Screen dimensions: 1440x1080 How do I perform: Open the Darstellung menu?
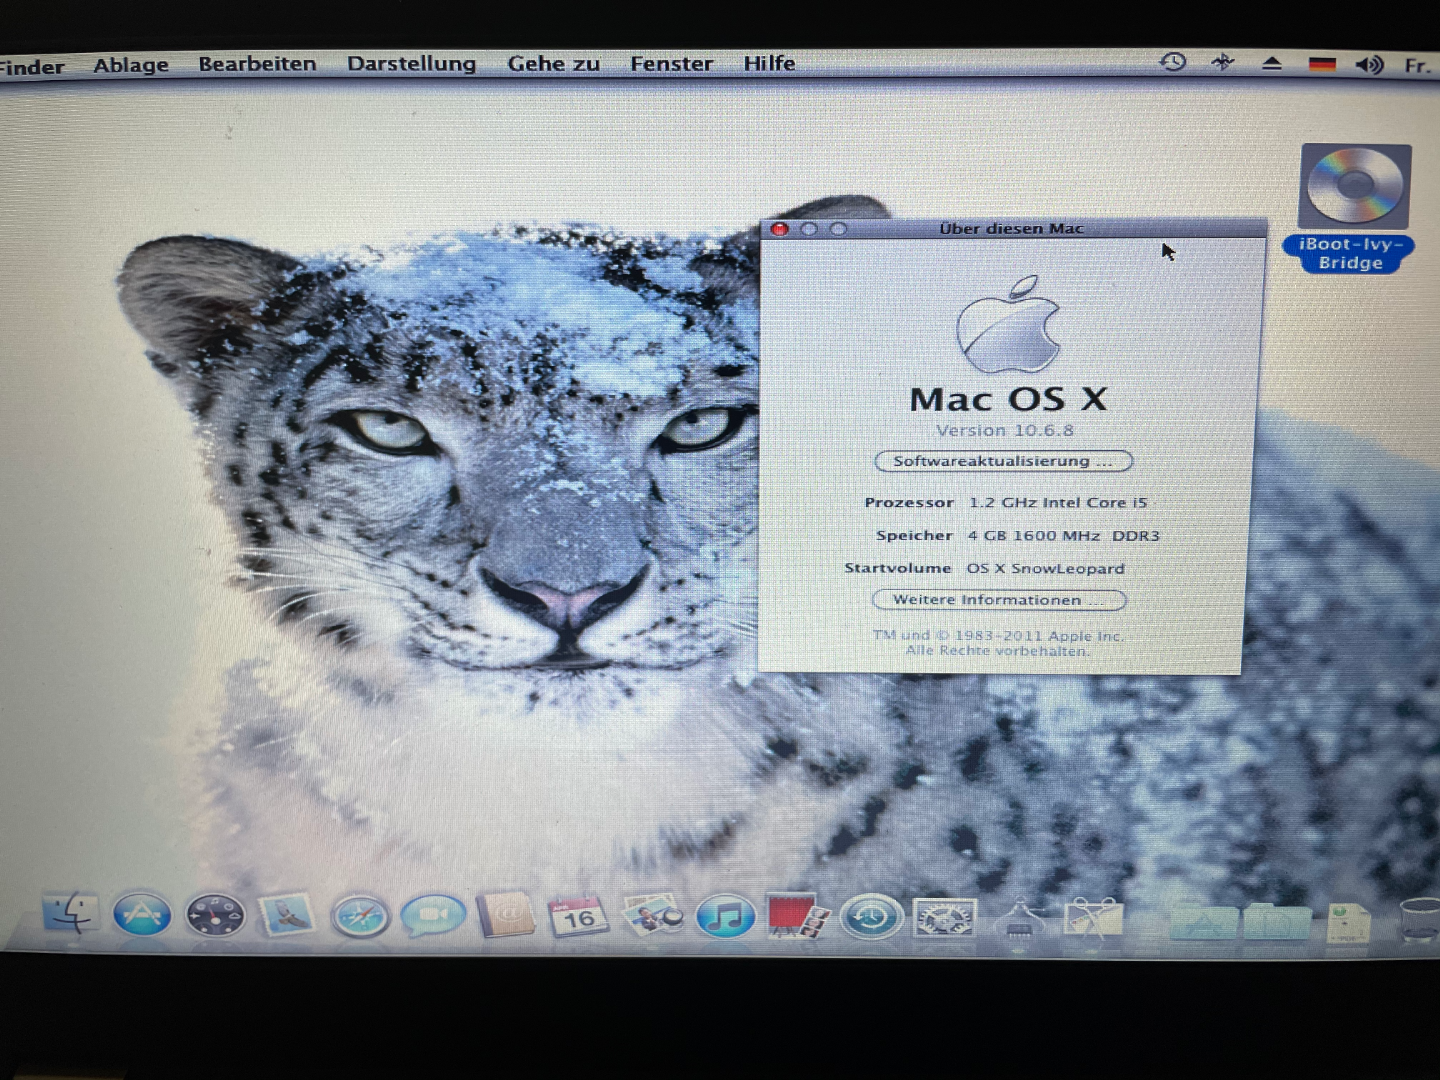click(x=411, y=64)
